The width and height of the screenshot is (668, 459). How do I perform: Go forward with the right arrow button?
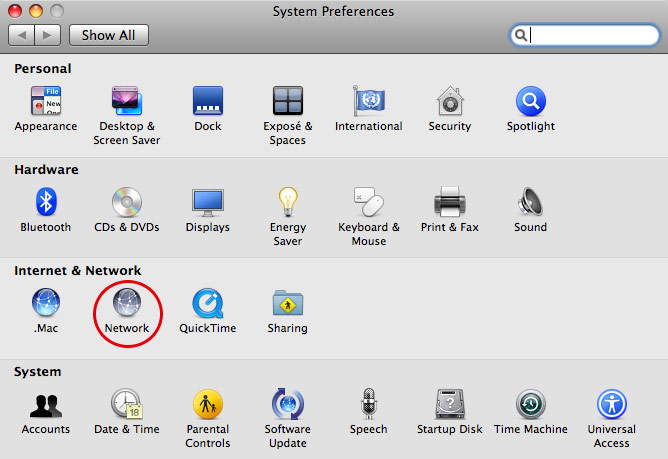point(48,35)
